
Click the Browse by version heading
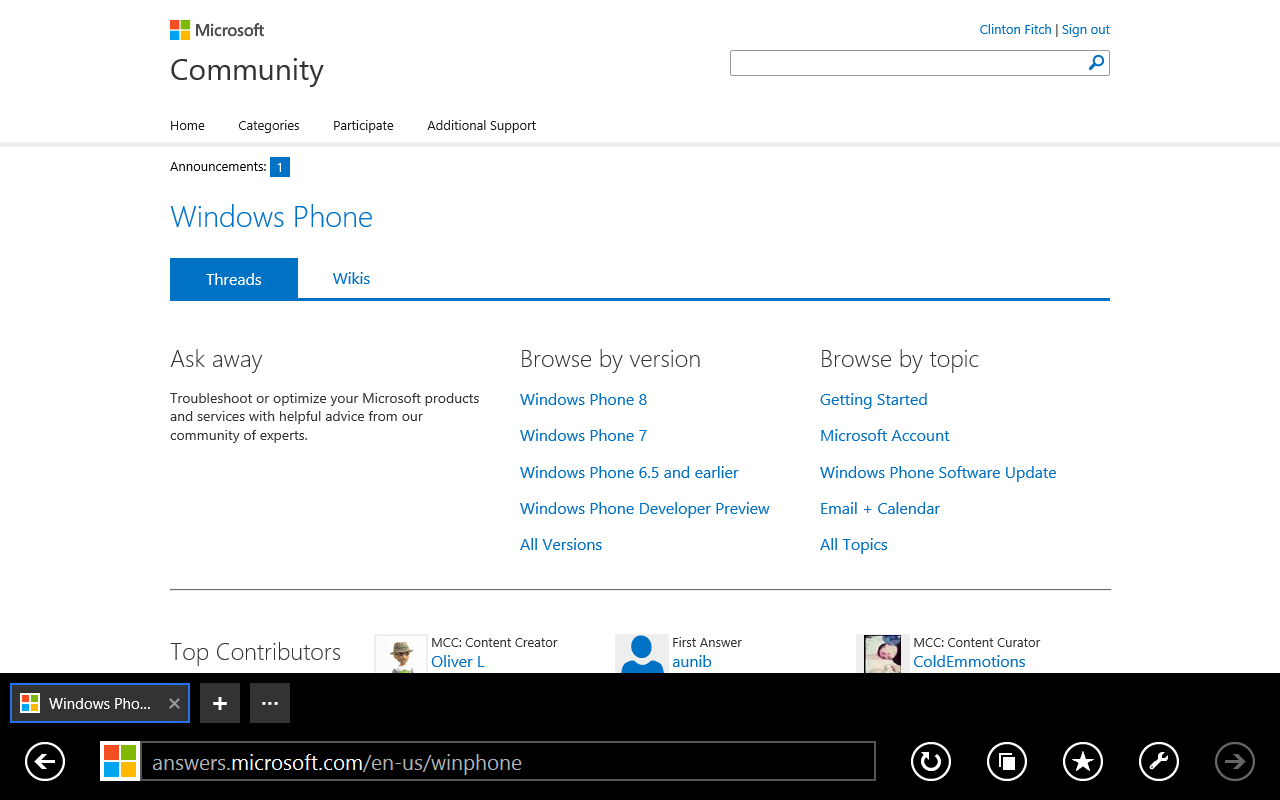(x=610, y=359)
